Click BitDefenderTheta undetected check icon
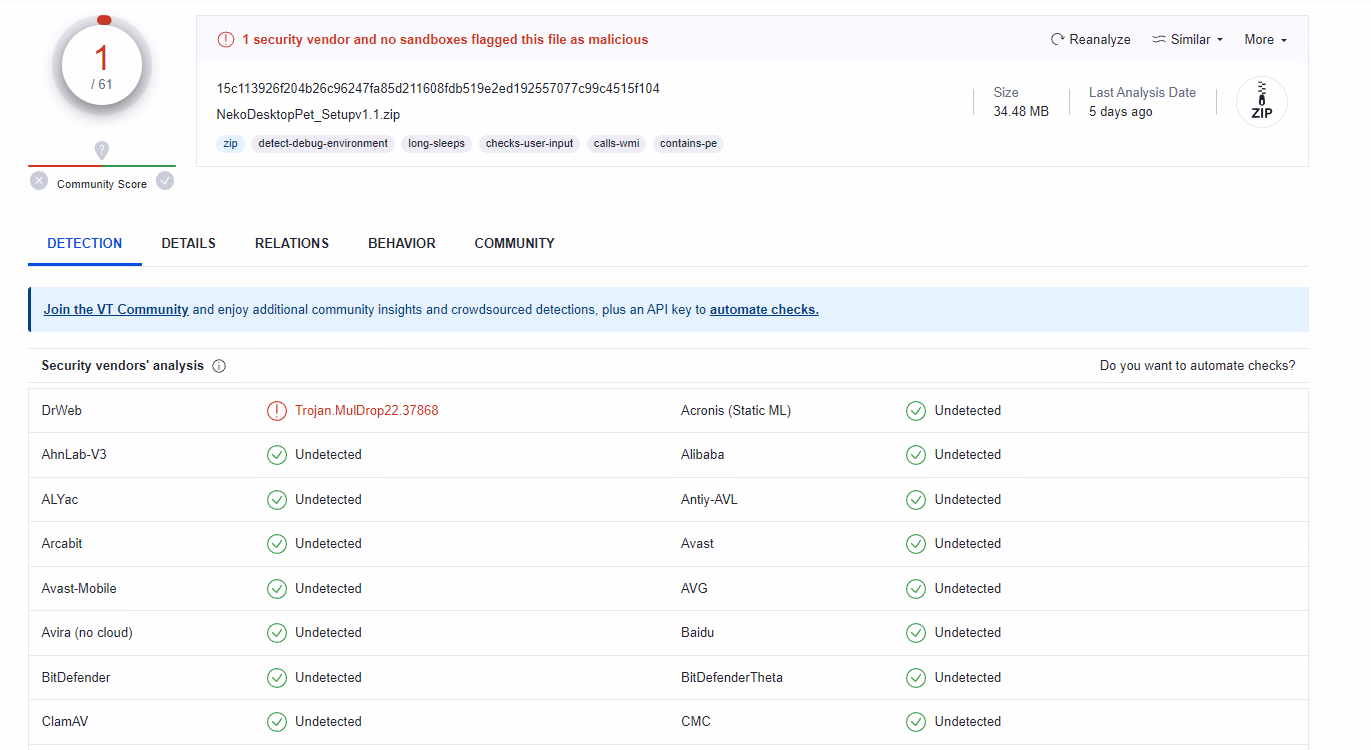 click(916, 678)
